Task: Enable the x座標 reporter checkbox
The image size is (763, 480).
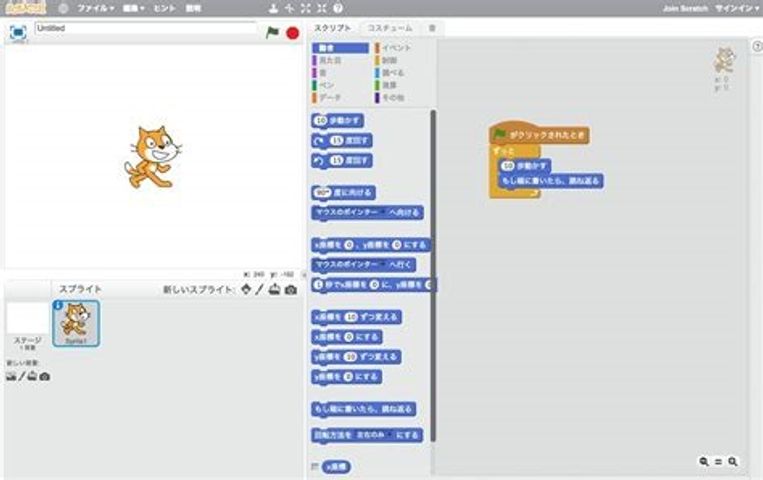Action: (x=314, y=467)
